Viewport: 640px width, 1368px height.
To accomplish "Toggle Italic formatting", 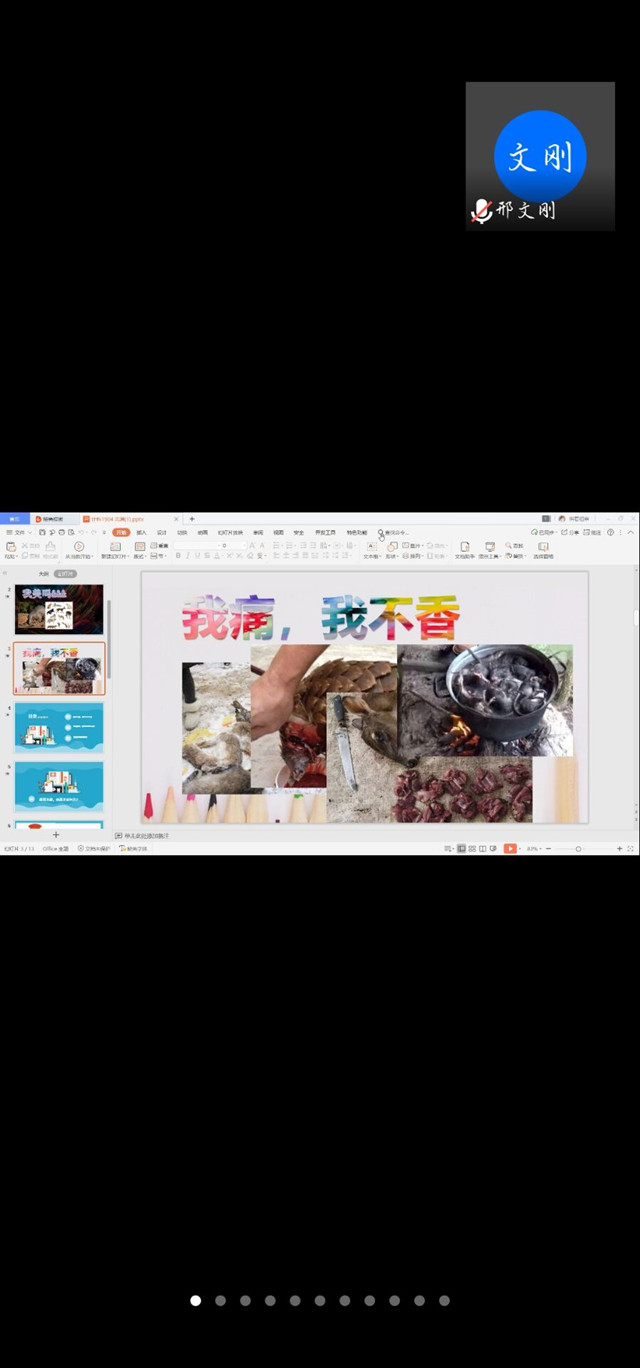I will tap(188, 555).
